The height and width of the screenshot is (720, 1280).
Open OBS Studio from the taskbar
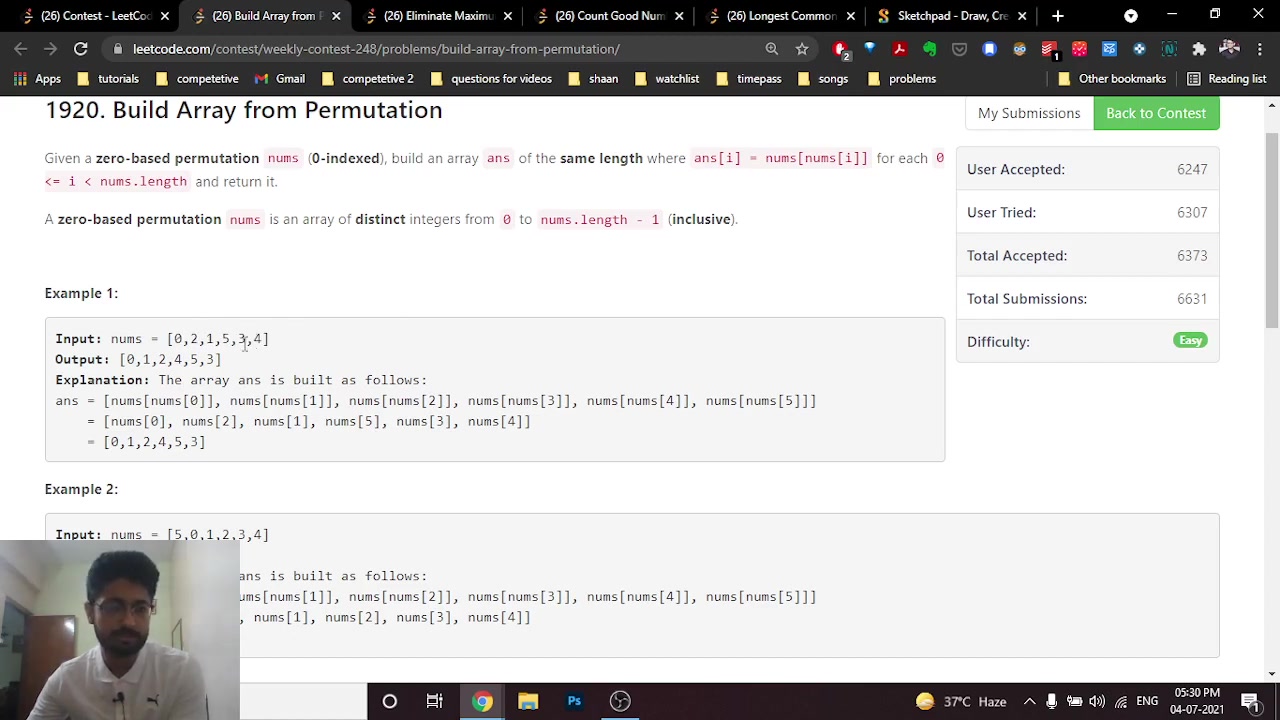(x=620, y=701)
